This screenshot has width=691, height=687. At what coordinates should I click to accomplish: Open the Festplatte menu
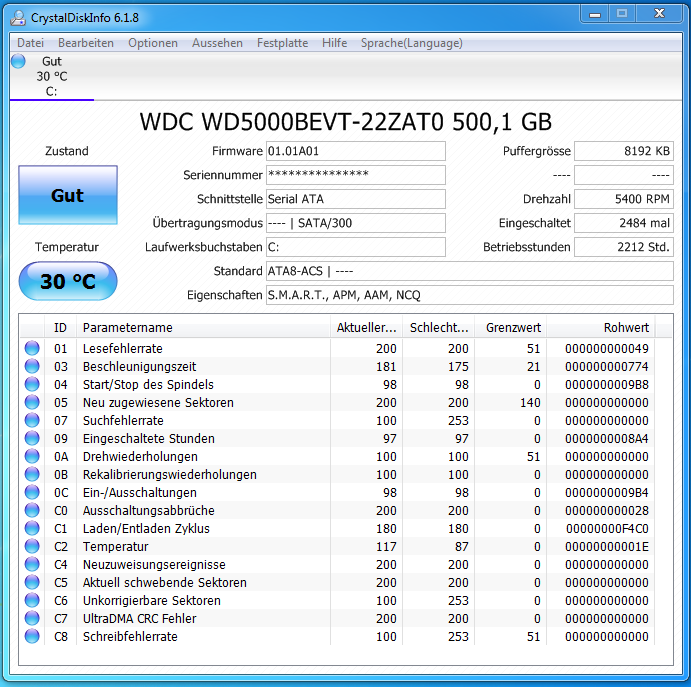point(282,43)
